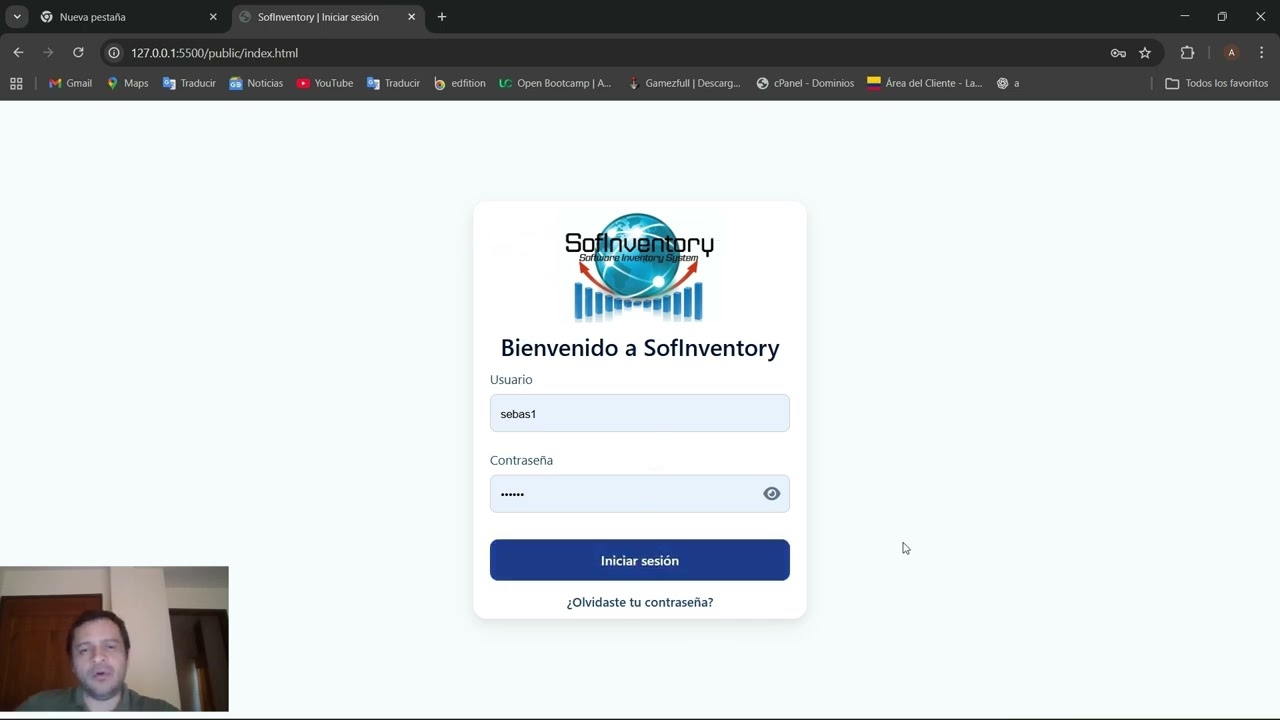This screenshot has height=720, width=1280.
Task: Click the Bienvenido a SofInventory heading
Action: pyautogui.click(x=640, y=348)
